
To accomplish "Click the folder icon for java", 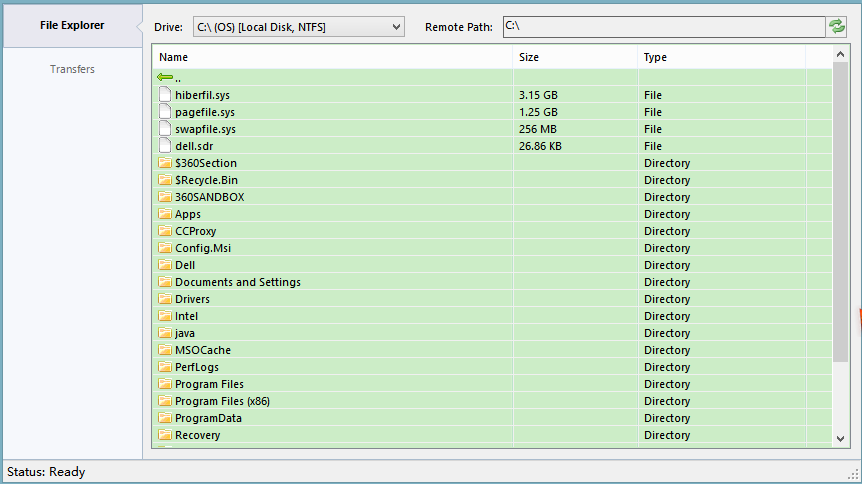I will coord(164,333).
